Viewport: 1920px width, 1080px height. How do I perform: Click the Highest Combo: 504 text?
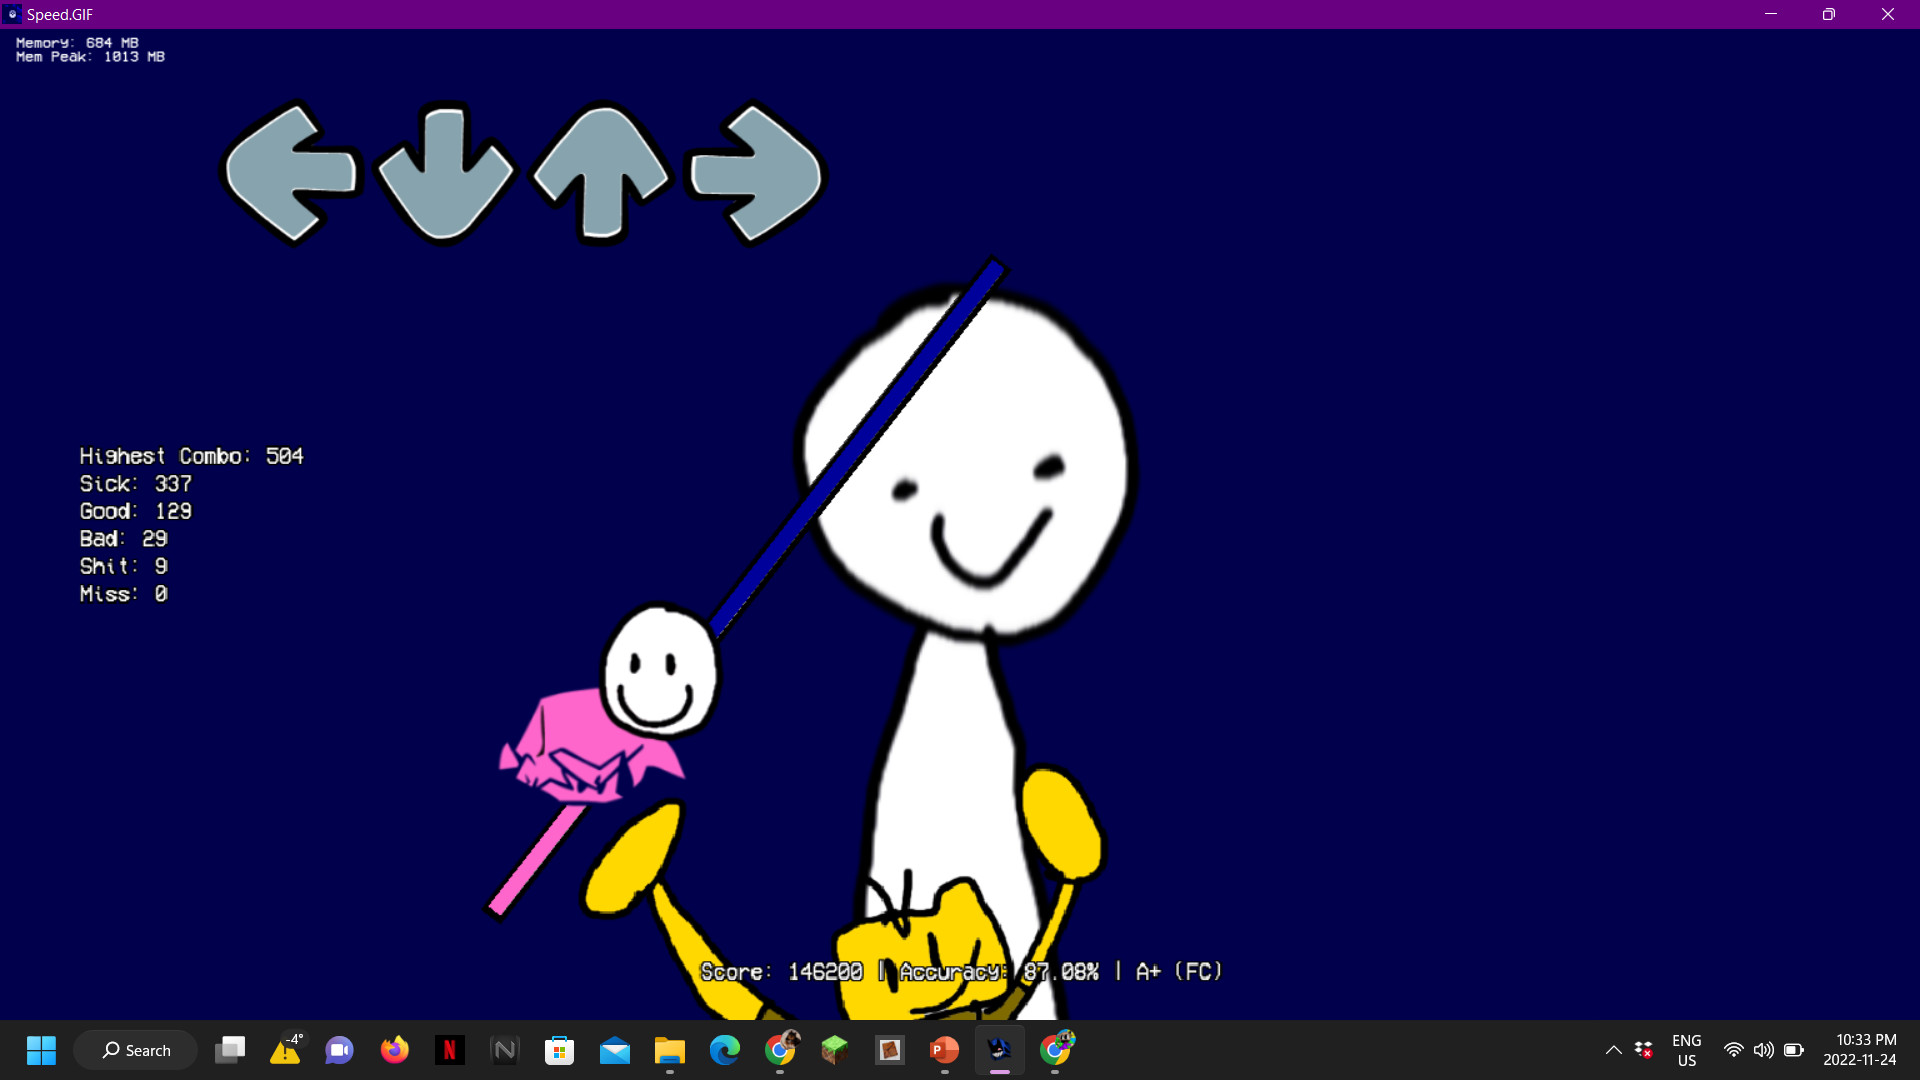tap(191, 456)
